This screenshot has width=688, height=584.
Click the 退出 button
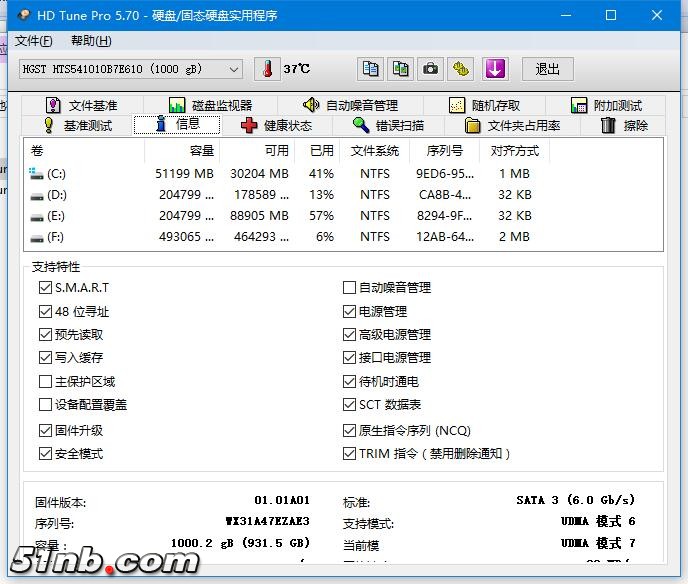(548, 69)
